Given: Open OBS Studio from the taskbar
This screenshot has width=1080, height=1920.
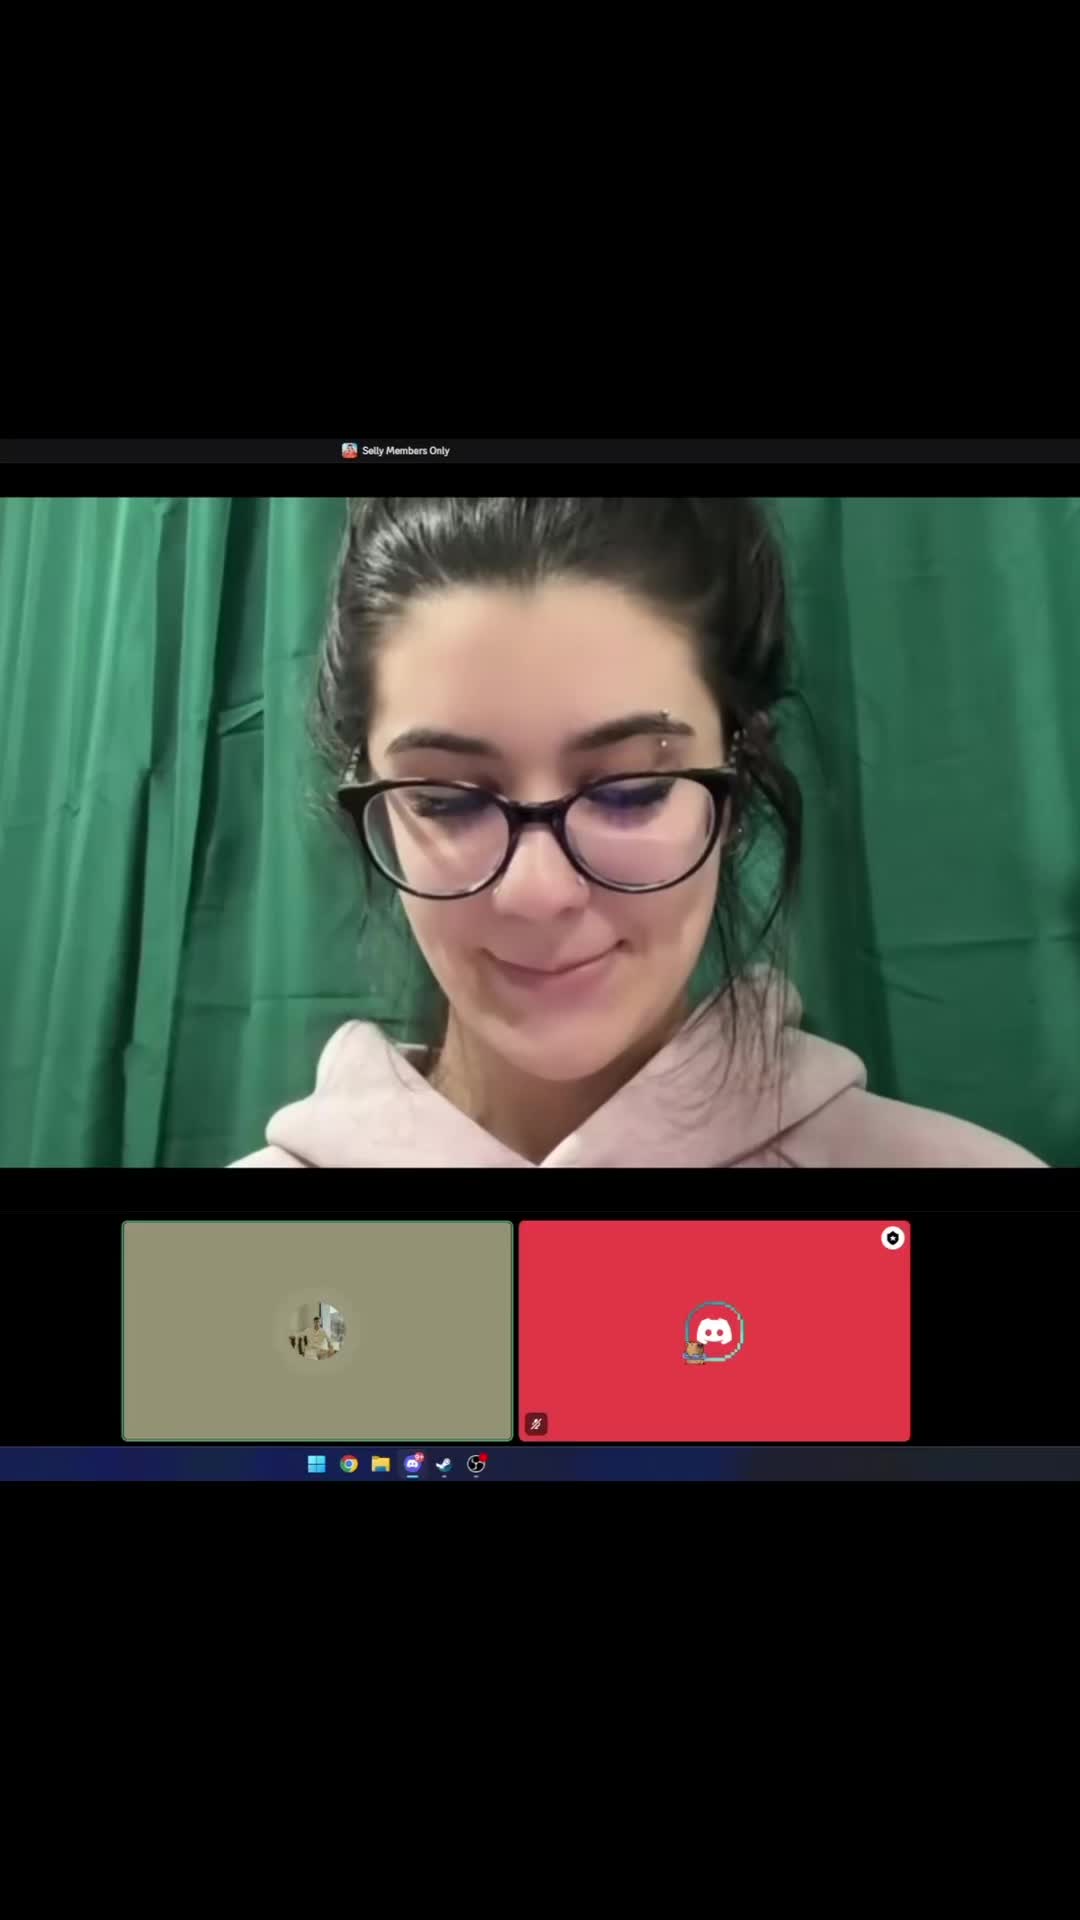Looking at the screenshot, I should pos(477,1464).
